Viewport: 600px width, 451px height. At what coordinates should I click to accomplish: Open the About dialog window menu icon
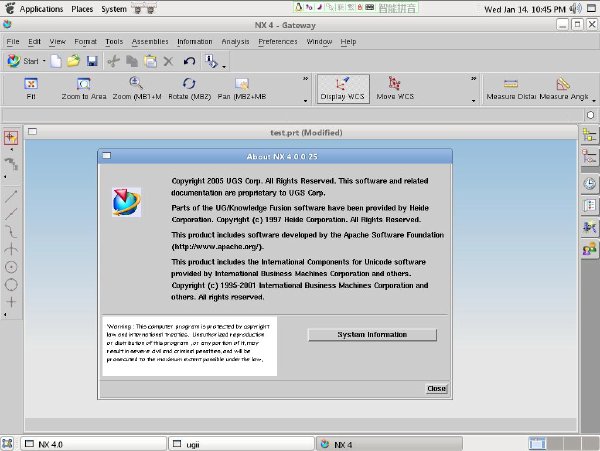coord(106,155)
